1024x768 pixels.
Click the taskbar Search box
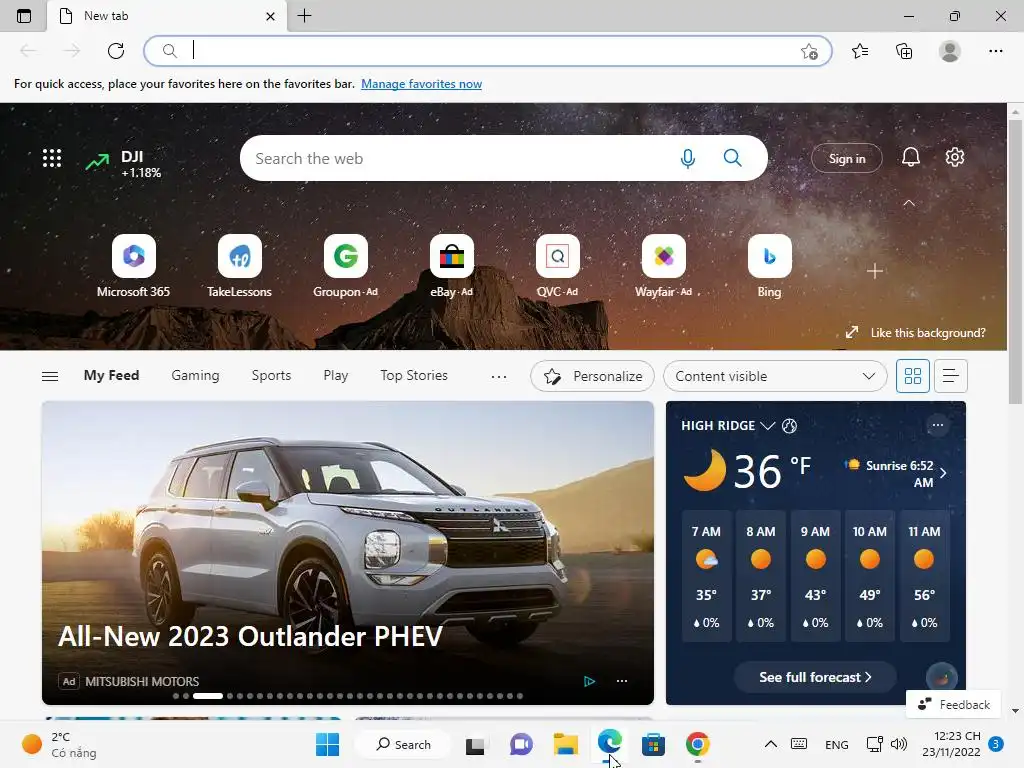404,744
